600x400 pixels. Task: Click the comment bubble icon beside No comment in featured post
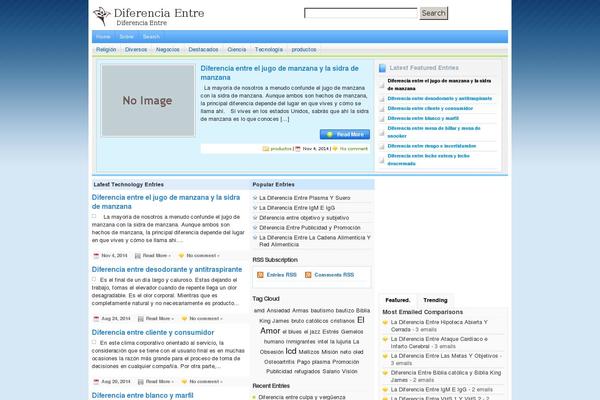point(335,149)
